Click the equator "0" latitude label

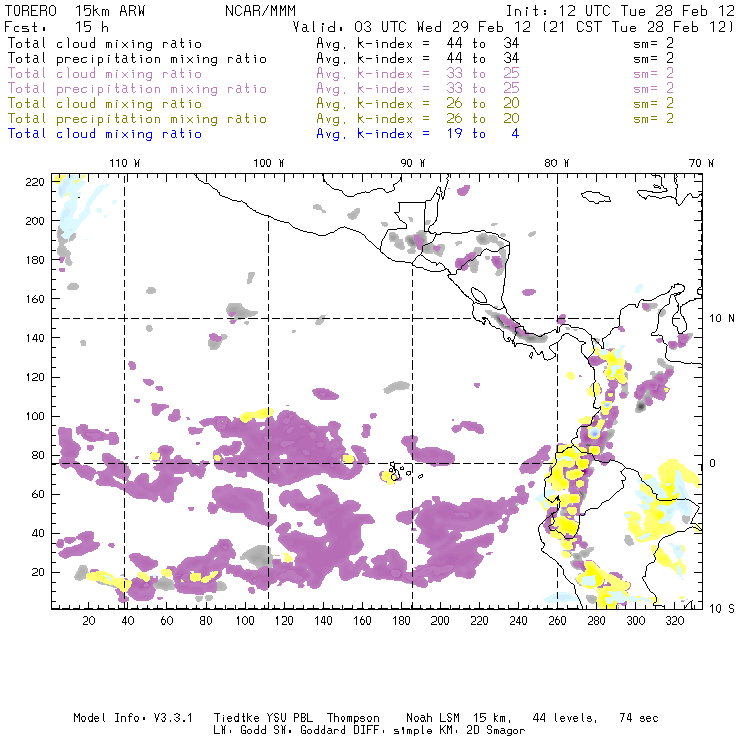(x=713, y=463)
